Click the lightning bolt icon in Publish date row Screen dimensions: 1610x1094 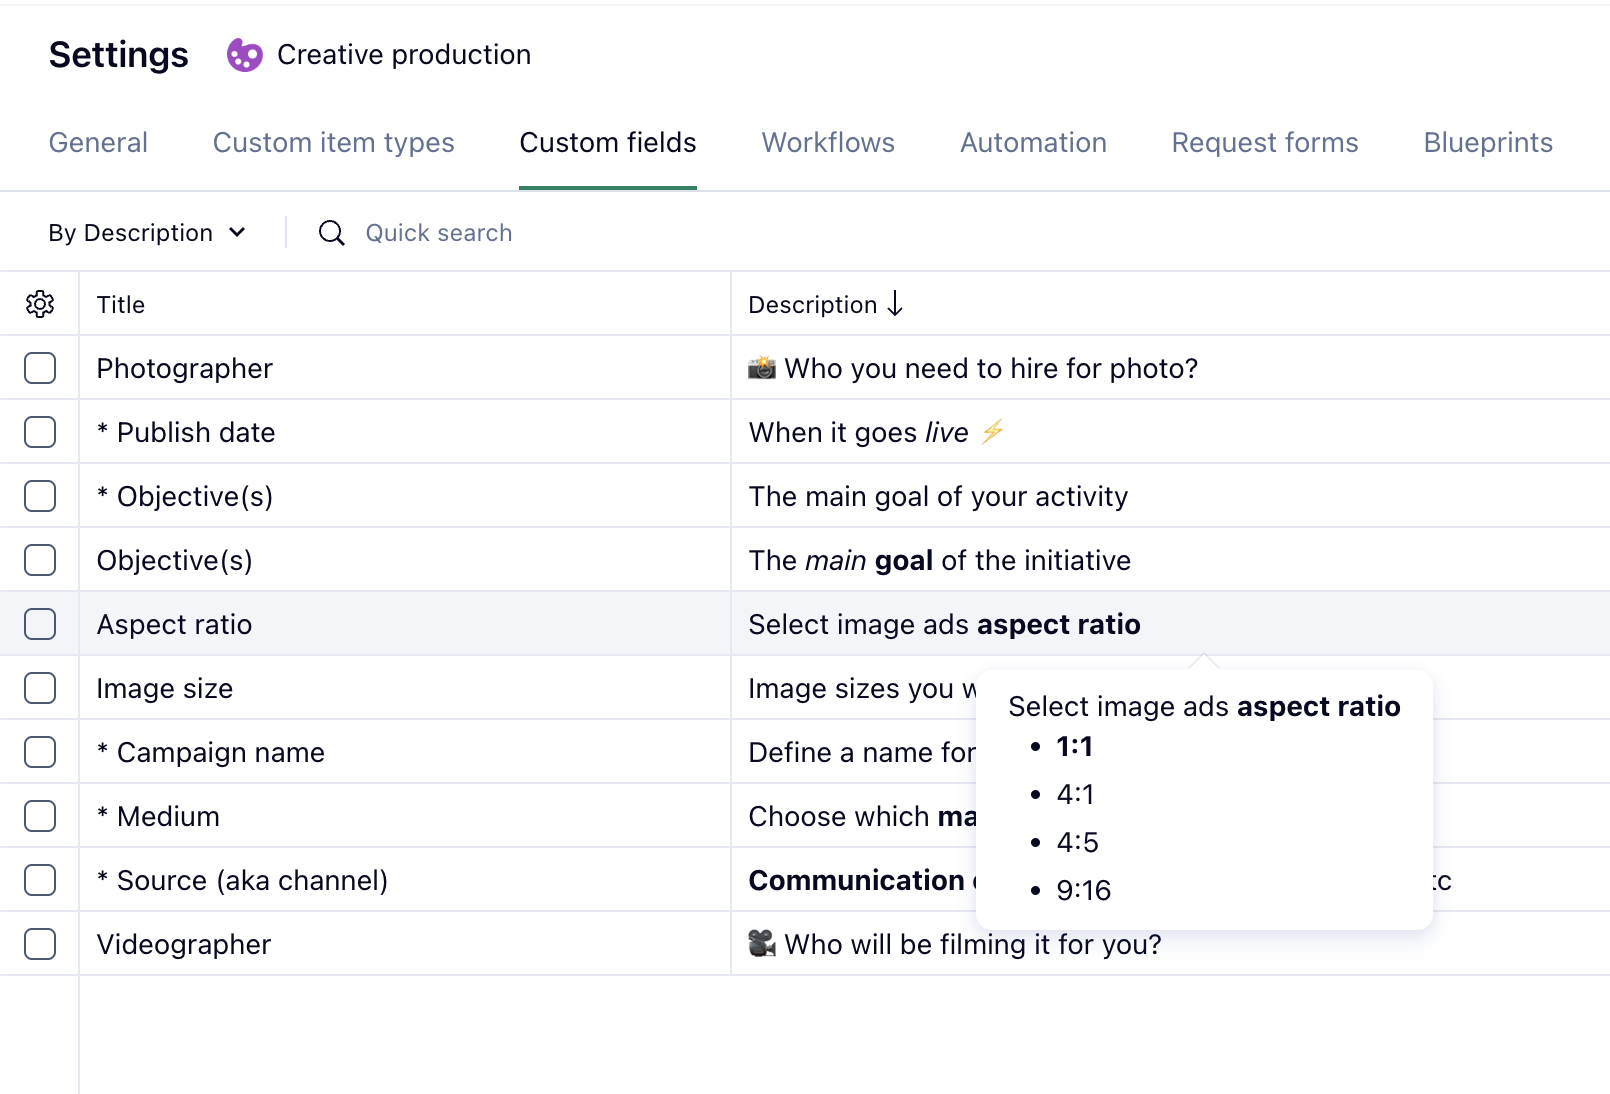[992, 432]
